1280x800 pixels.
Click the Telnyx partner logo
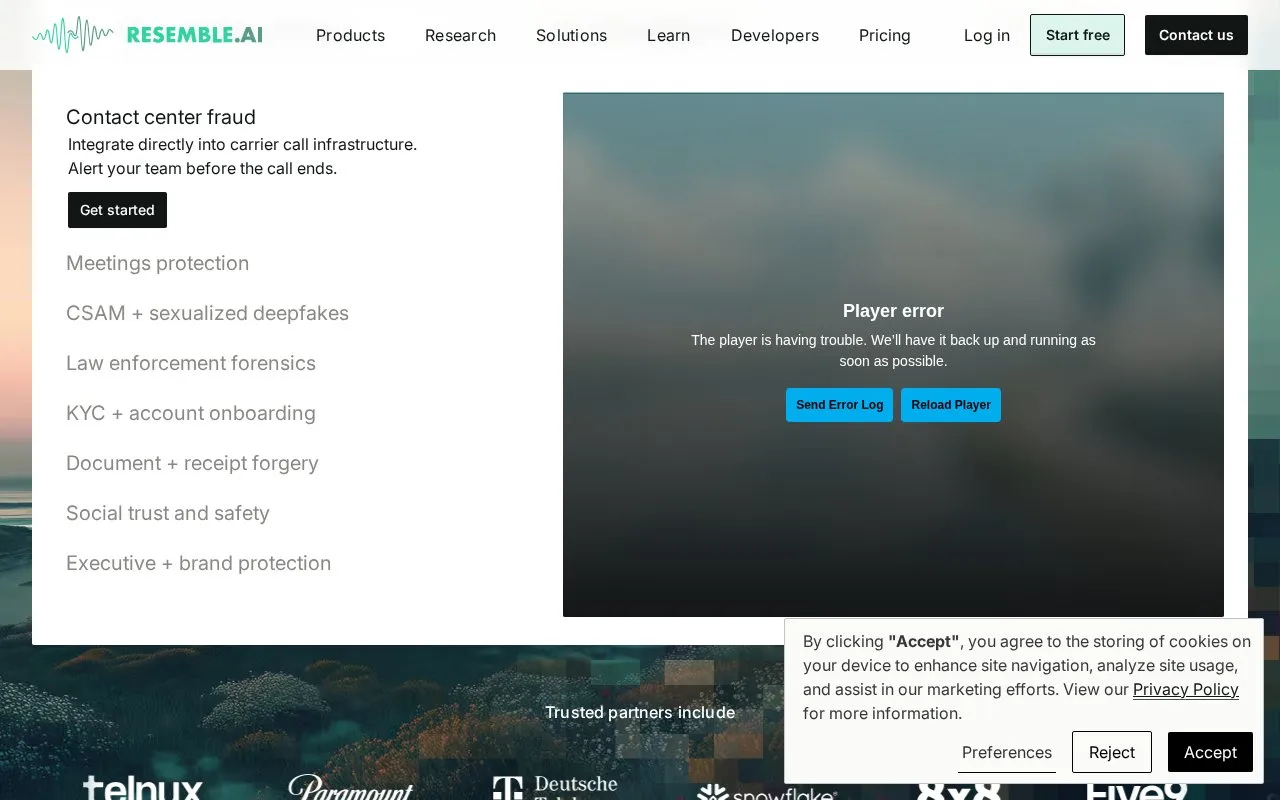pos(143,787)
